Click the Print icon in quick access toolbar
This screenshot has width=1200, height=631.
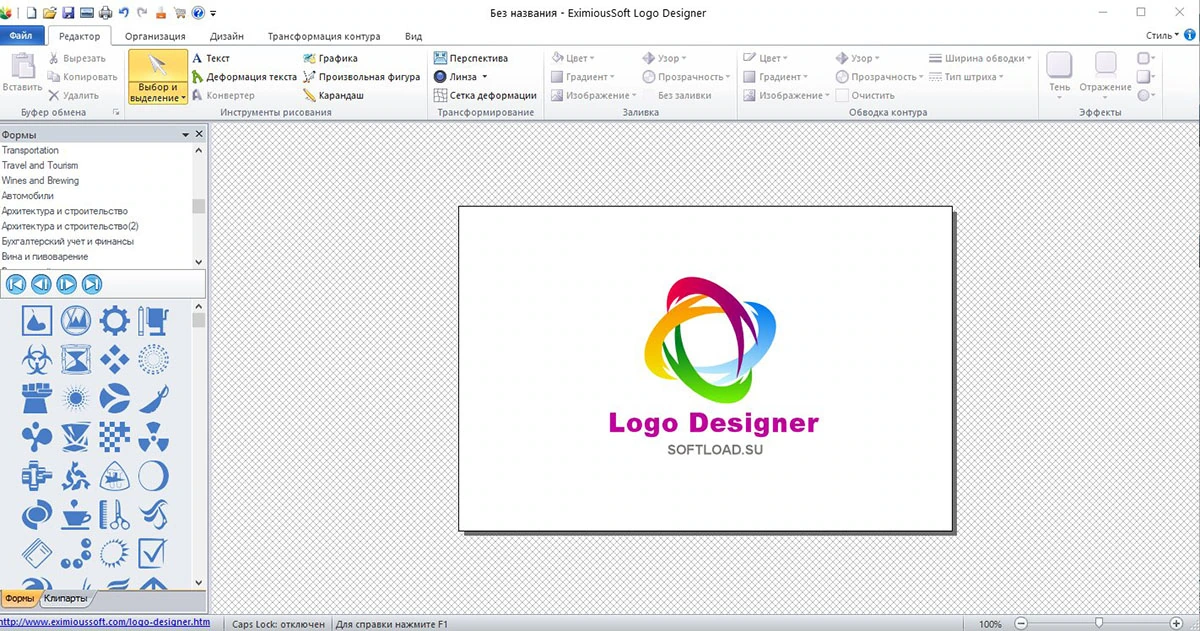[x=105, y=13]
